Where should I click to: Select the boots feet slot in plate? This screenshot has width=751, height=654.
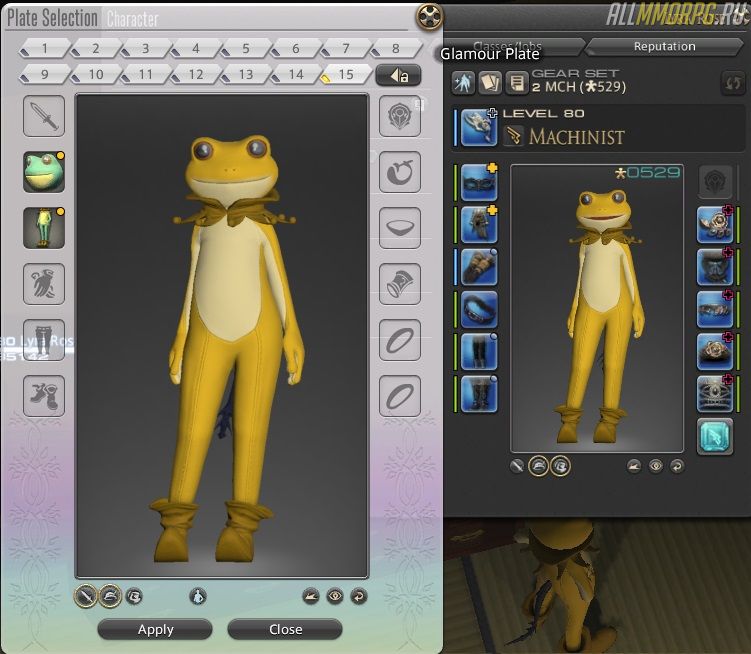tap(44, 396)
